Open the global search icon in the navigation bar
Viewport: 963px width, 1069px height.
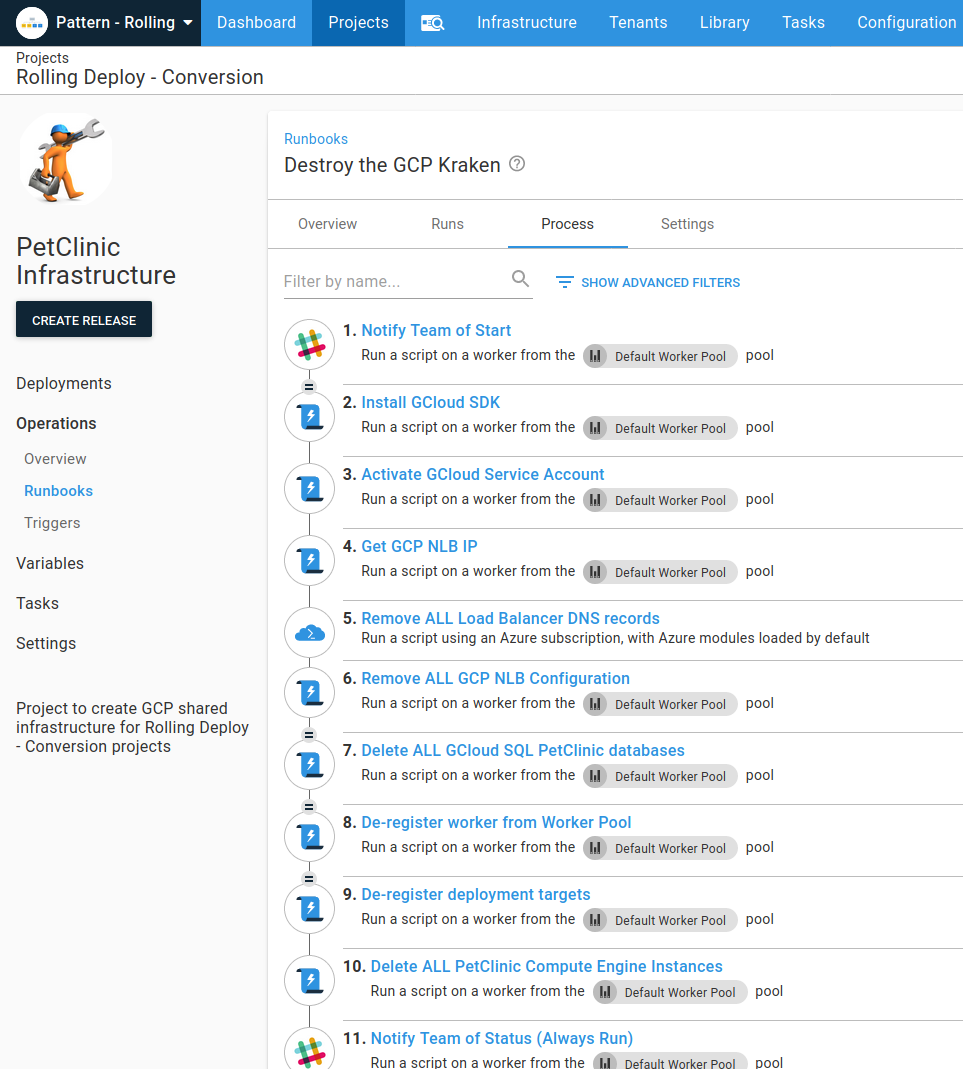432,22
